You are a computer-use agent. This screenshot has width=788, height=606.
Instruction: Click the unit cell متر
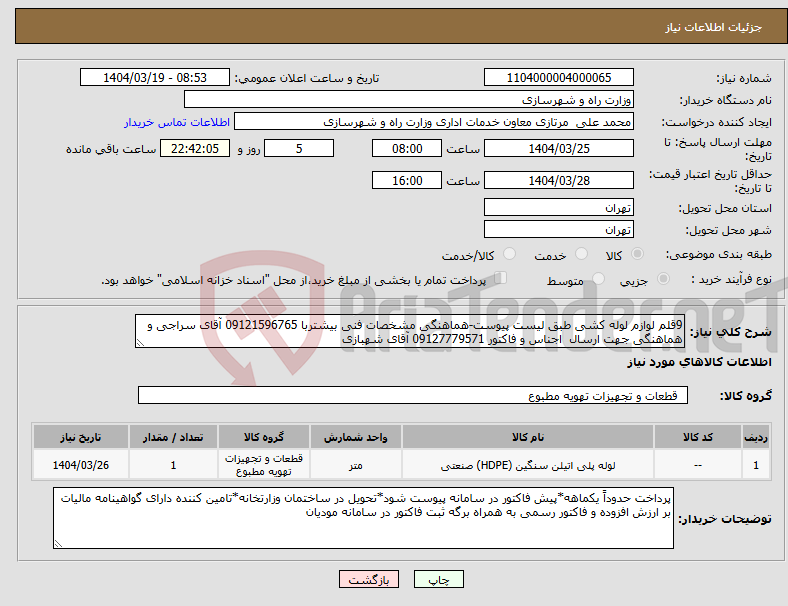coord(355,465)
